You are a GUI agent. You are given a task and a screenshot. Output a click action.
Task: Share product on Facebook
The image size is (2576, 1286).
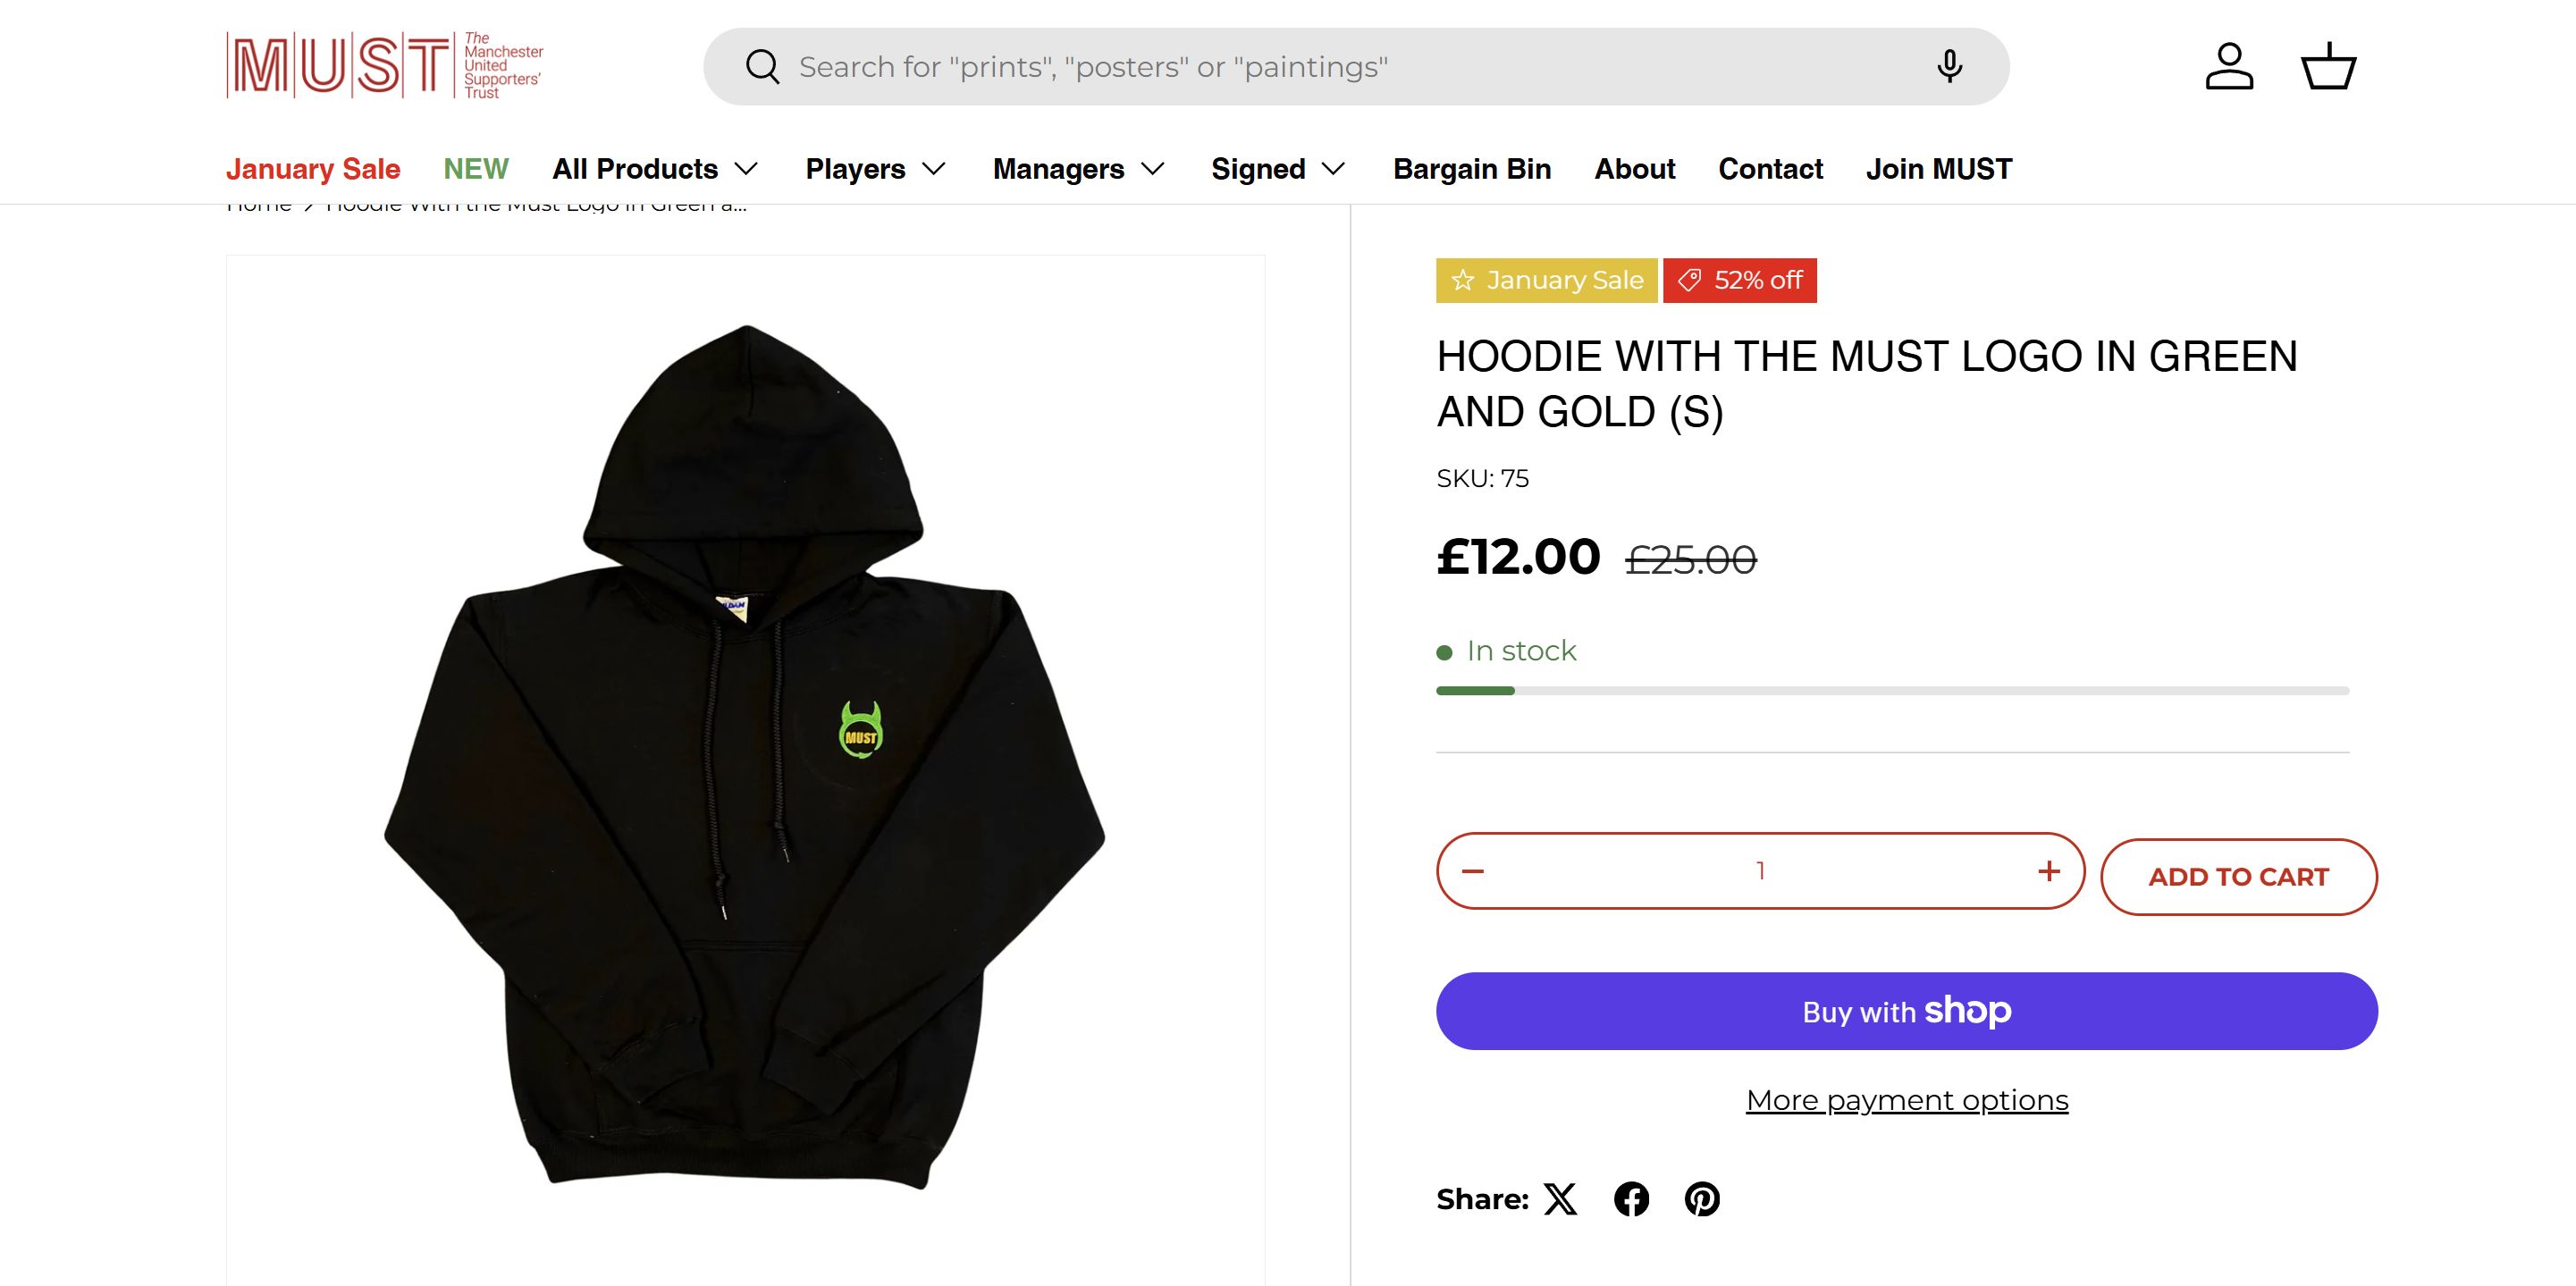point(1631,1198)
